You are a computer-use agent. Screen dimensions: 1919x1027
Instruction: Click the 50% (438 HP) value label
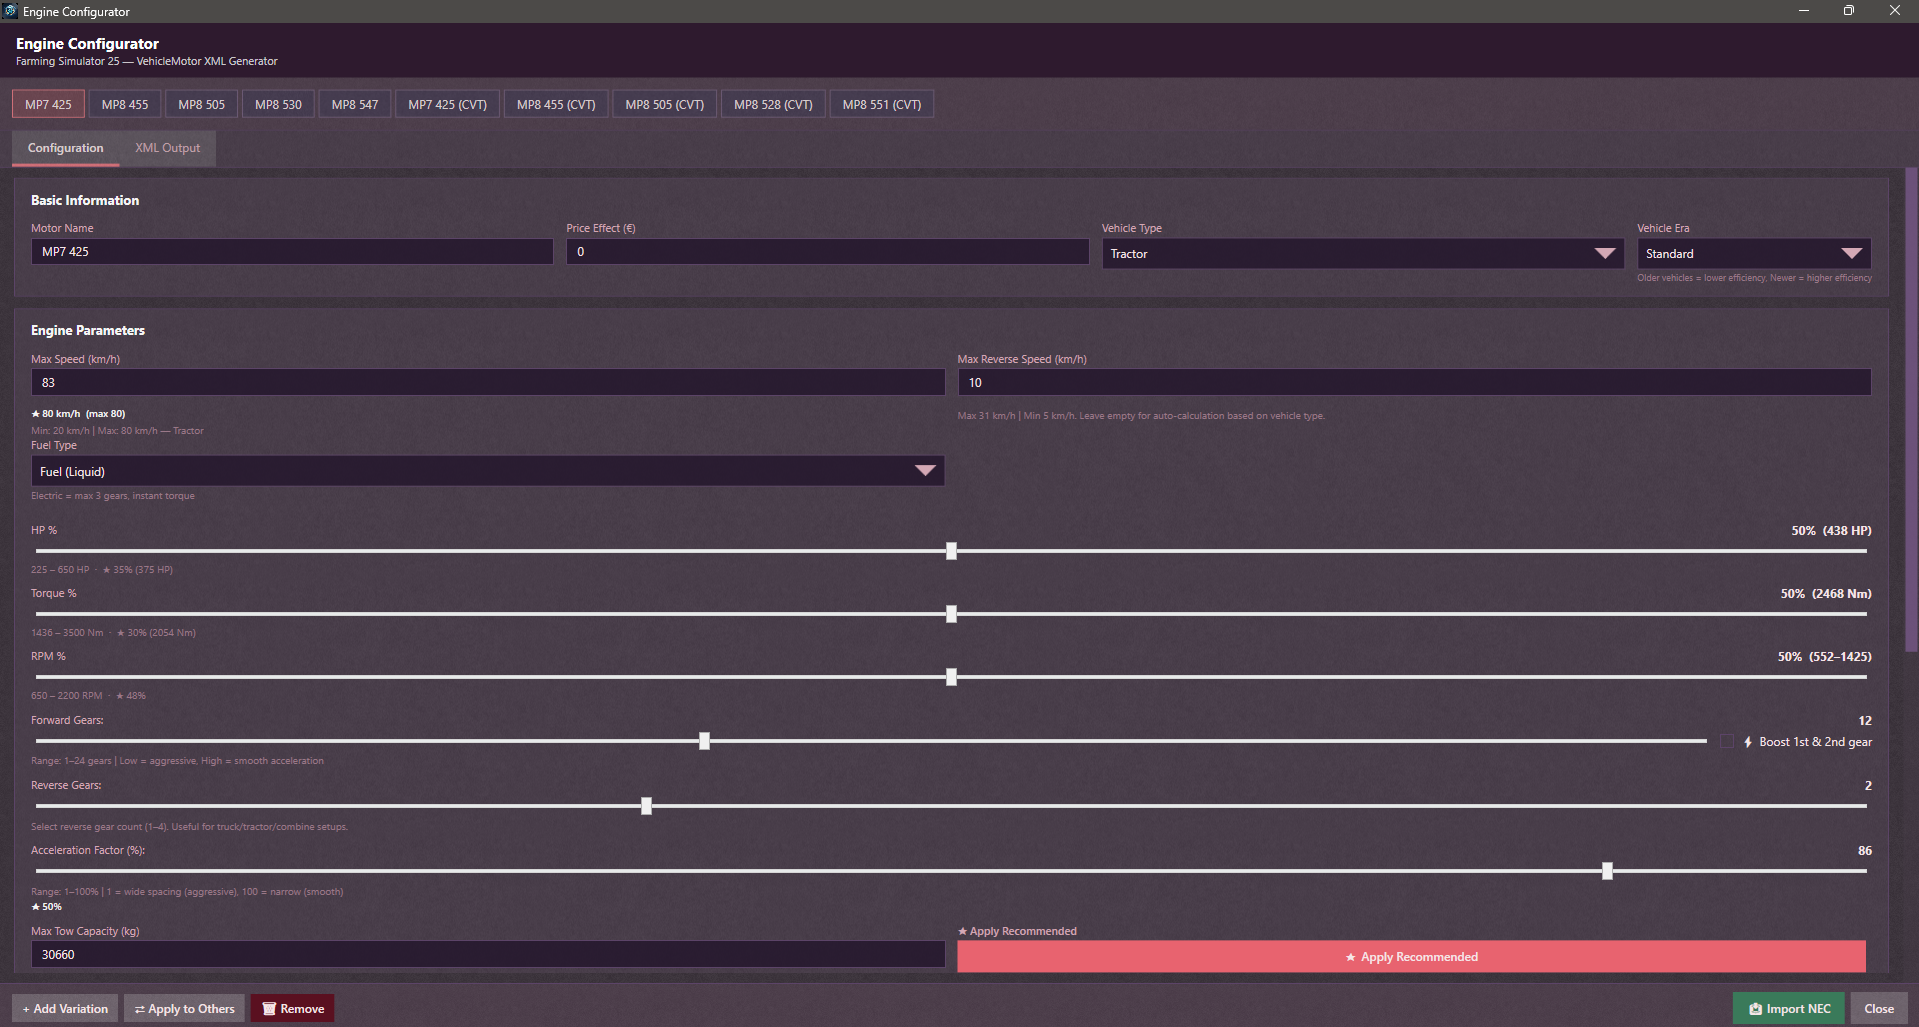tap(1831, 530)
